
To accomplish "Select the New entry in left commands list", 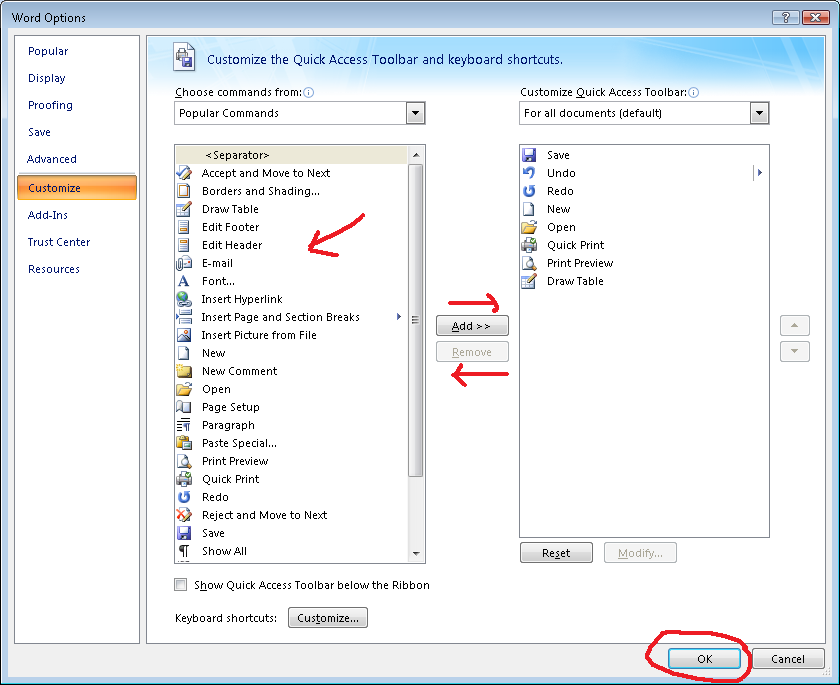I will [x=291, y=353].
